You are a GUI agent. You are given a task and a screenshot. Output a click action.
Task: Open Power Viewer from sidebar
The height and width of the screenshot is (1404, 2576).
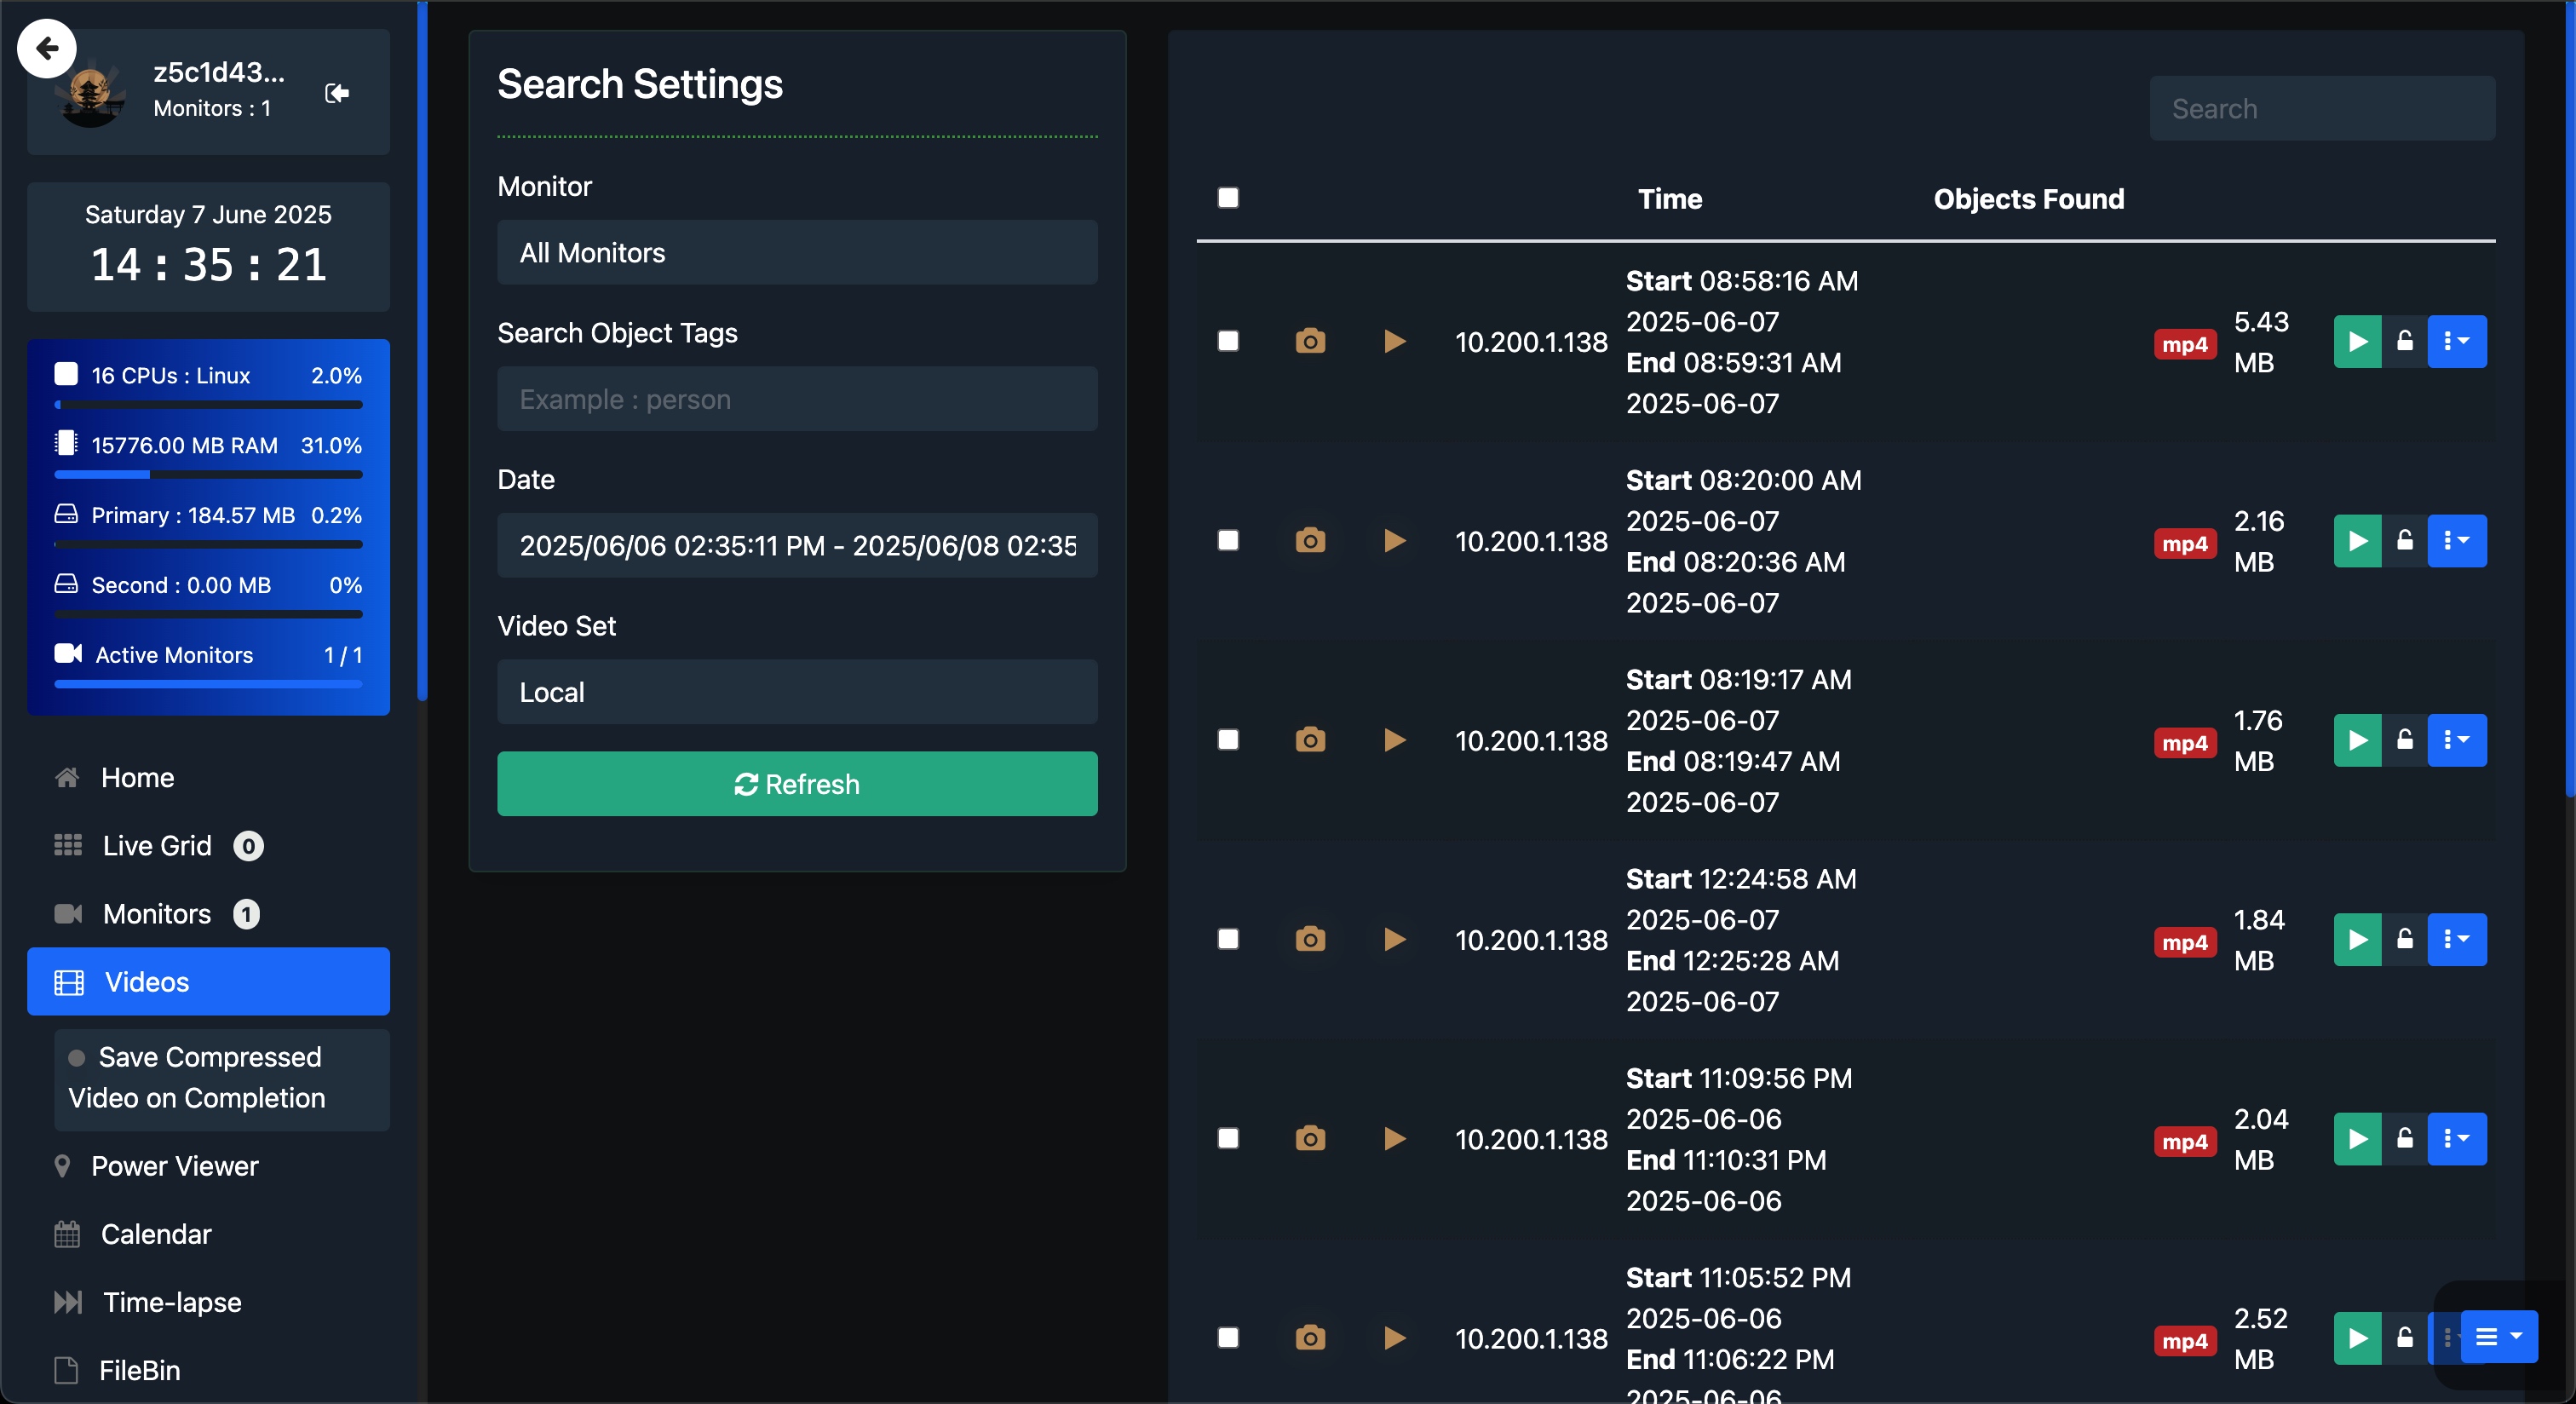[174, 1166]
